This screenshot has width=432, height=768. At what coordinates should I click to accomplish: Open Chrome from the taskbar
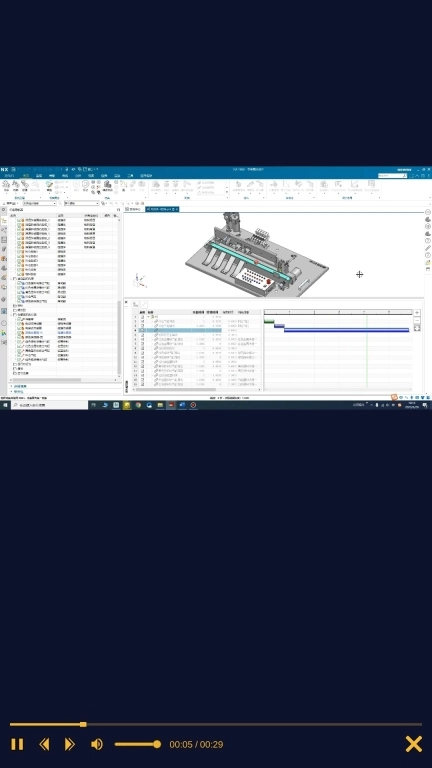[138, 405]
